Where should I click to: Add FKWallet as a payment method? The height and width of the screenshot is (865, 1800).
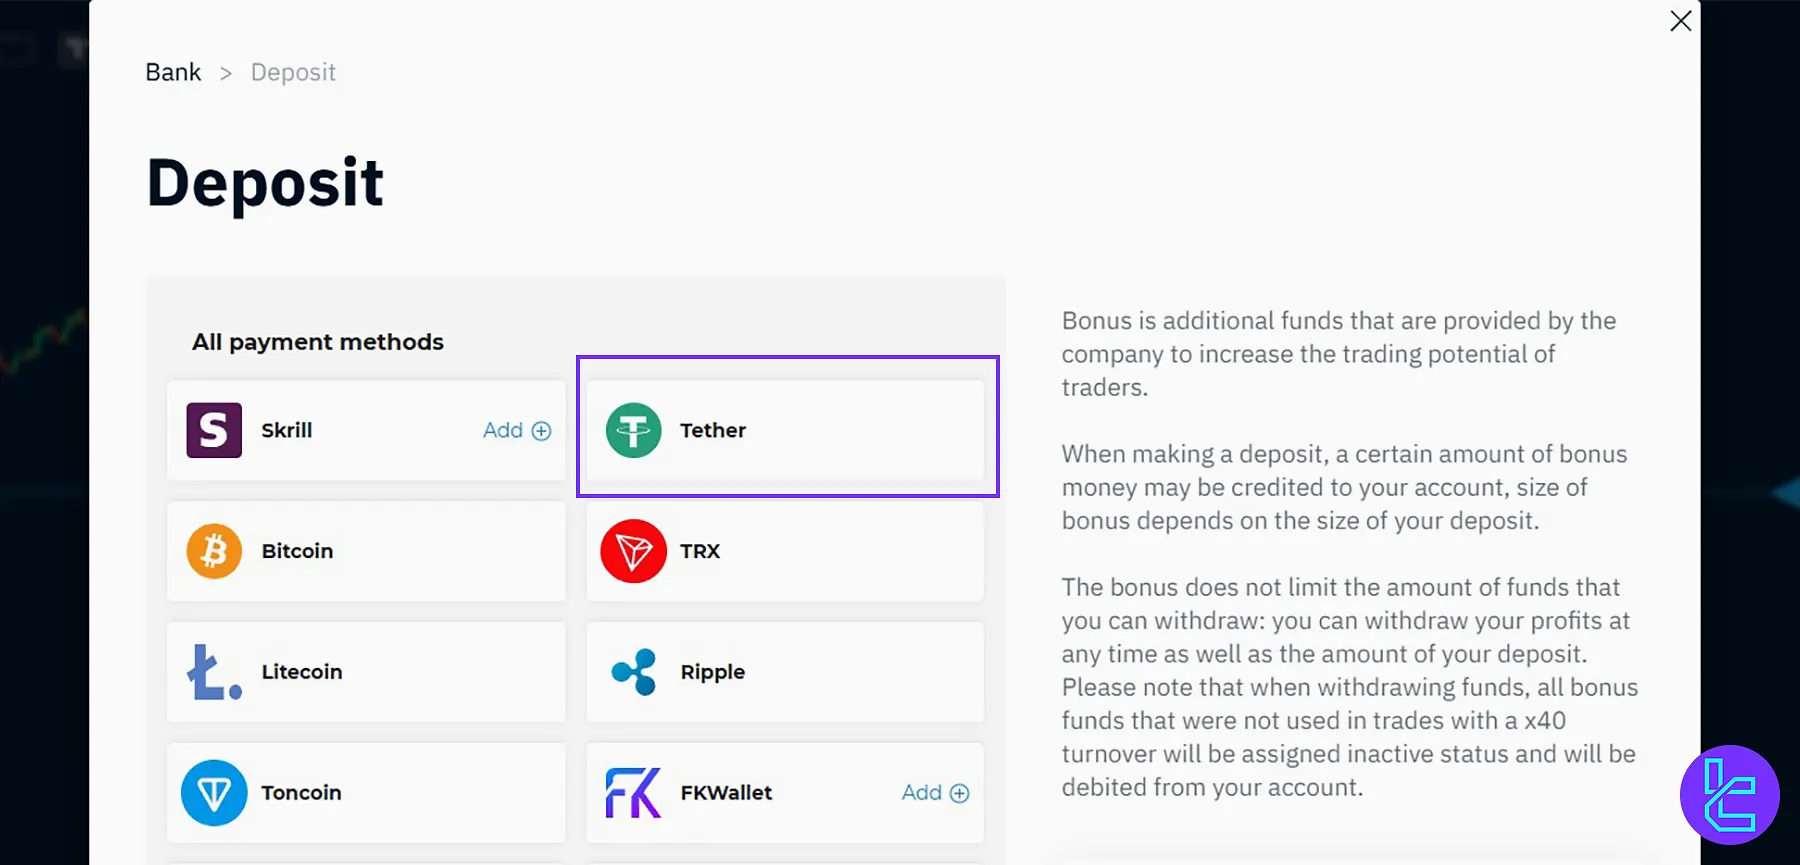click(x=935, y=793)
